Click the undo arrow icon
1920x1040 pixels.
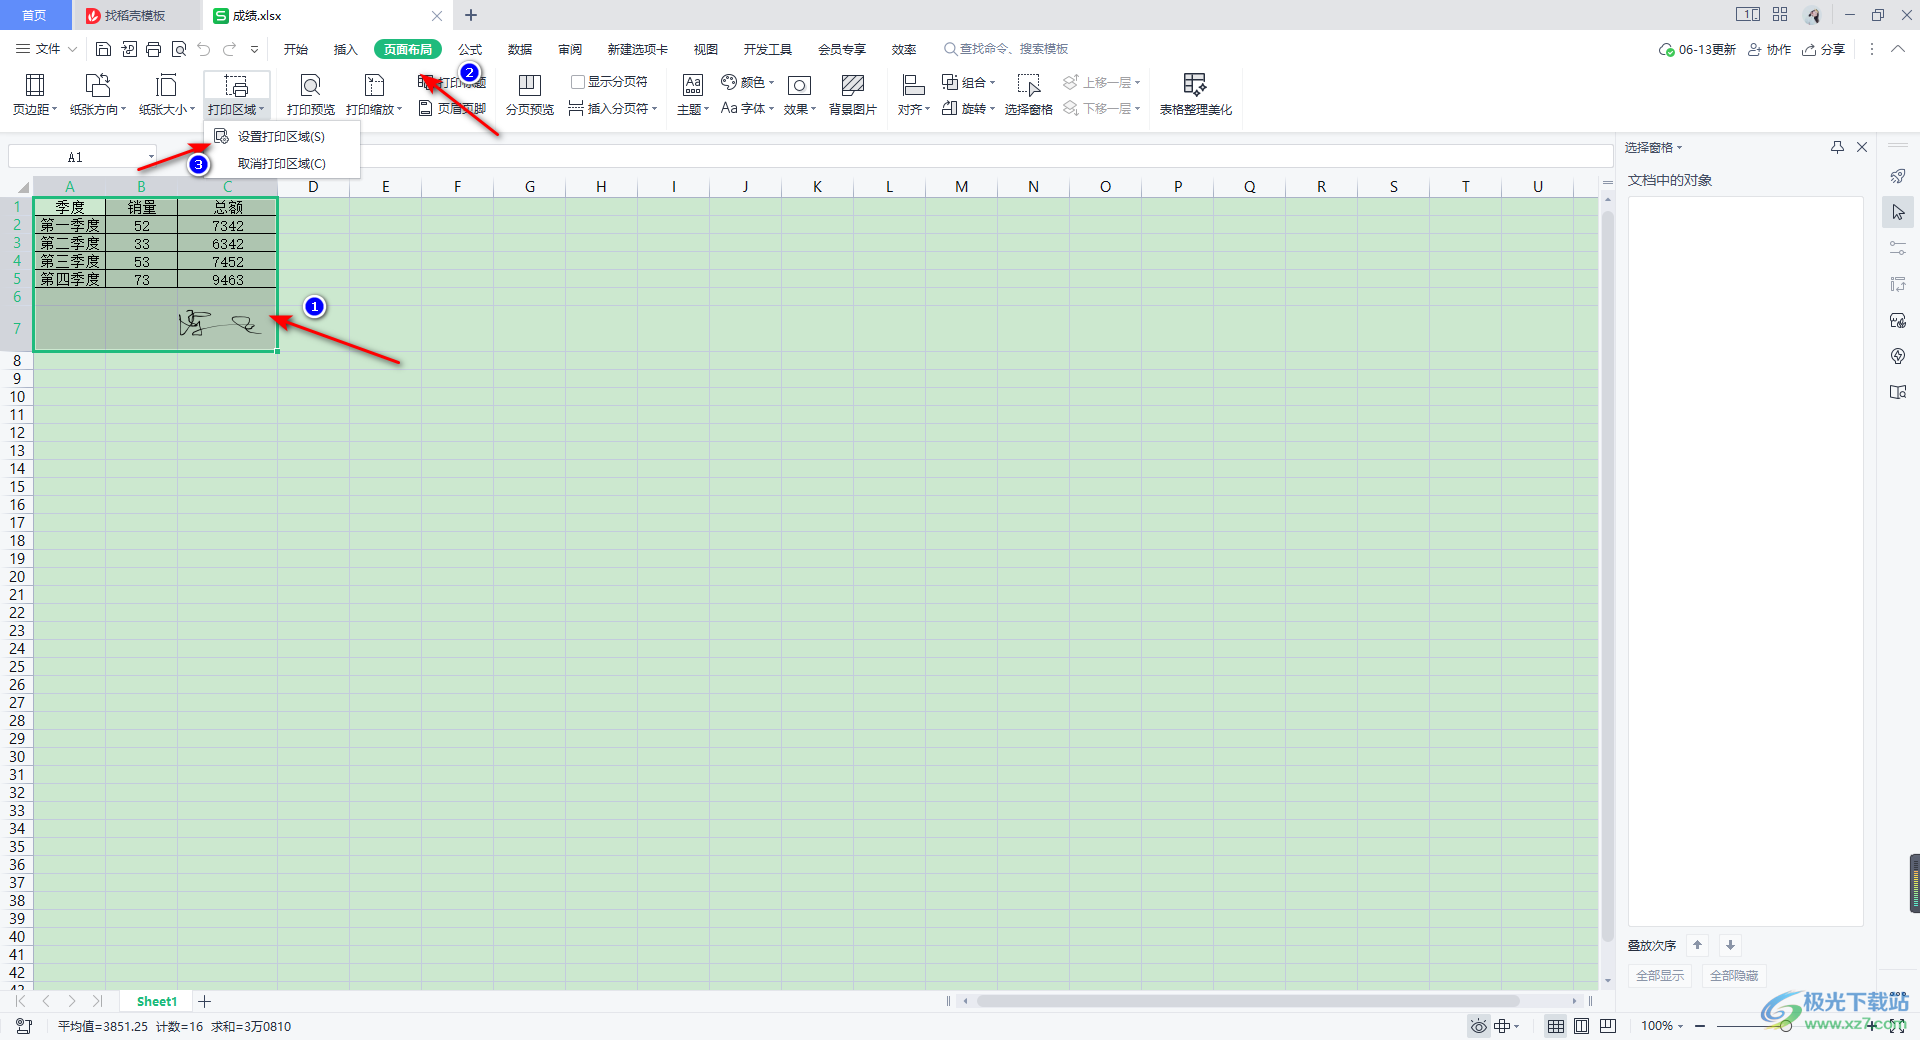click(204, 49)
